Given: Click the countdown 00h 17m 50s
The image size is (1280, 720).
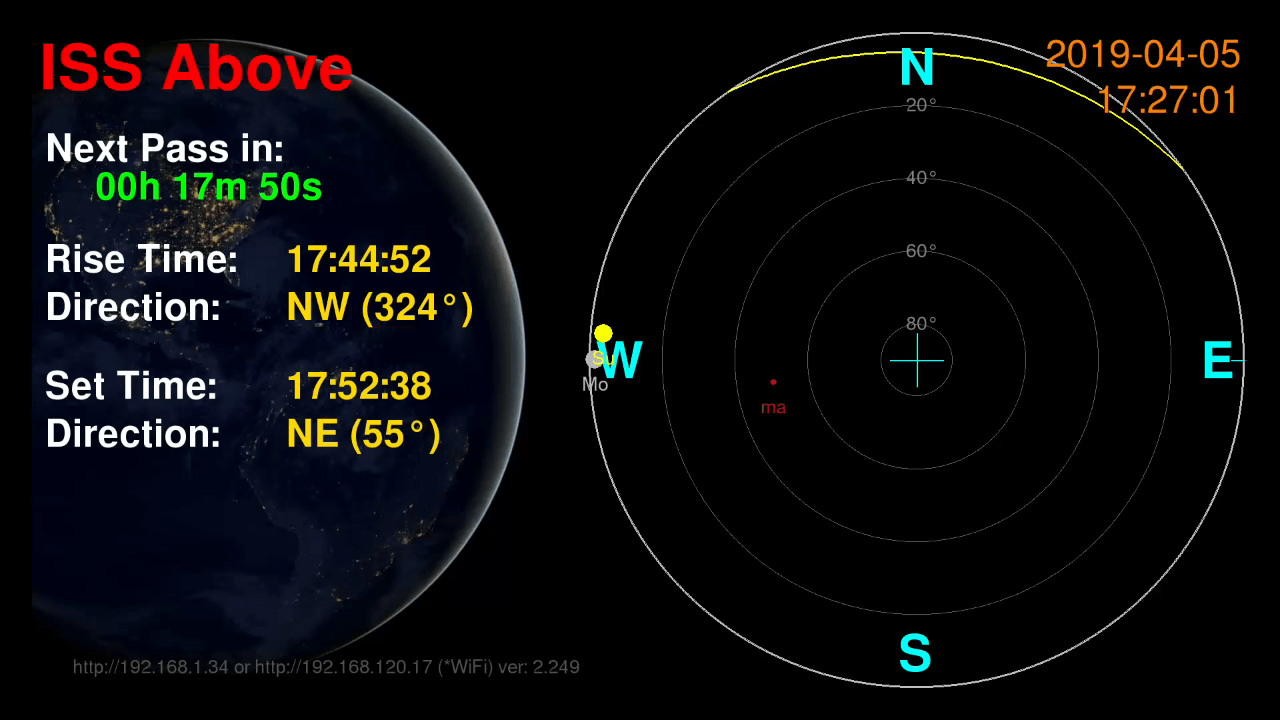Looking at the screenshot, I should coord(209,187).
